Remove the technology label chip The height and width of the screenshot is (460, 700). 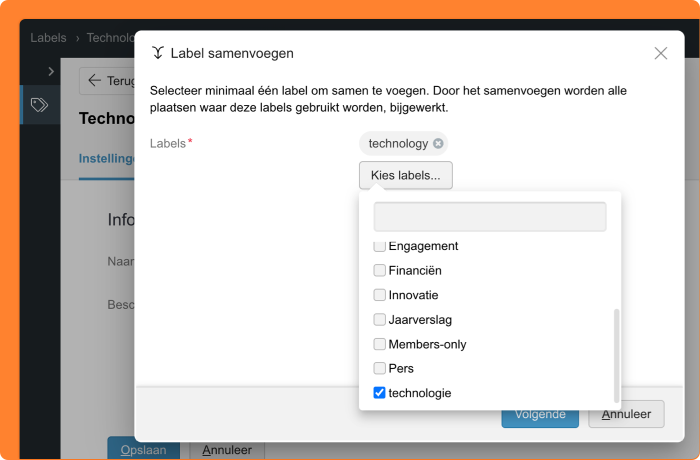click(438, 143)
